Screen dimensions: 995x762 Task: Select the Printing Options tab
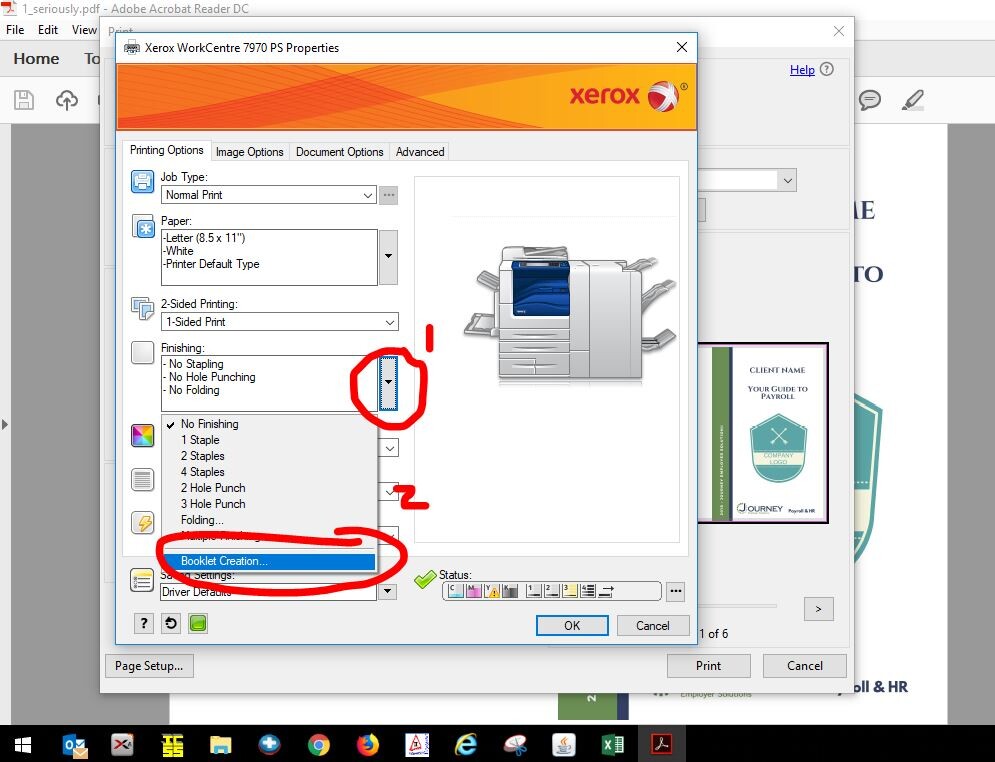tap(166, 150)
